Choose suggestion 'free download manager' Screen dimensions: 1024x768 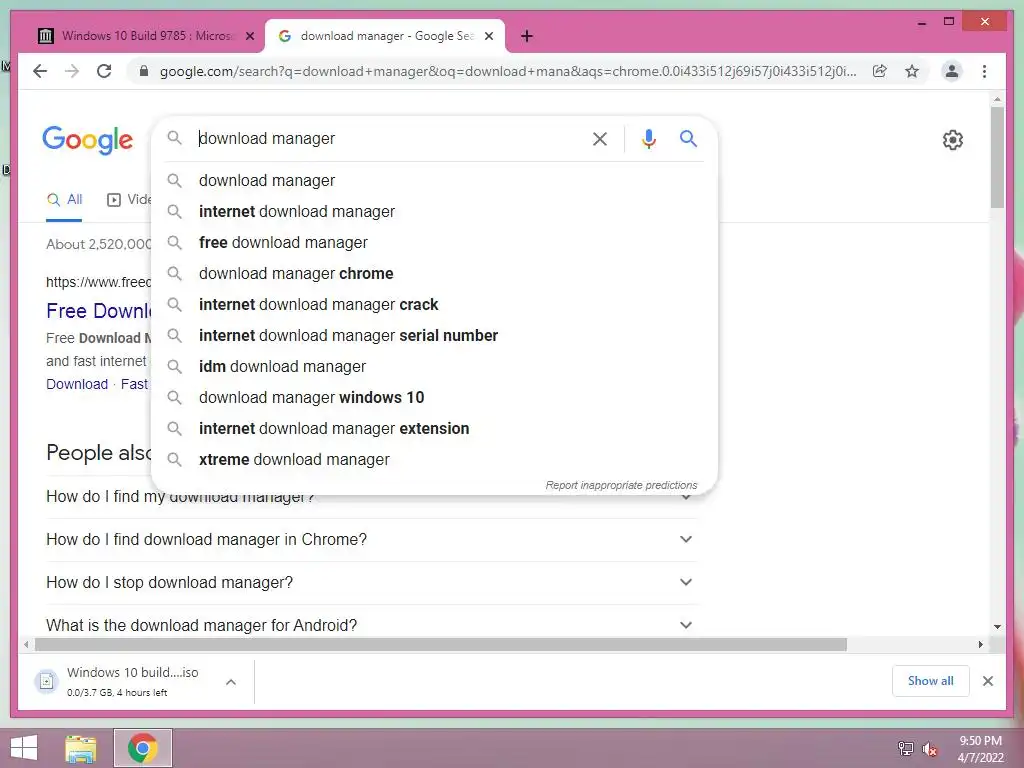coord(434,242)
